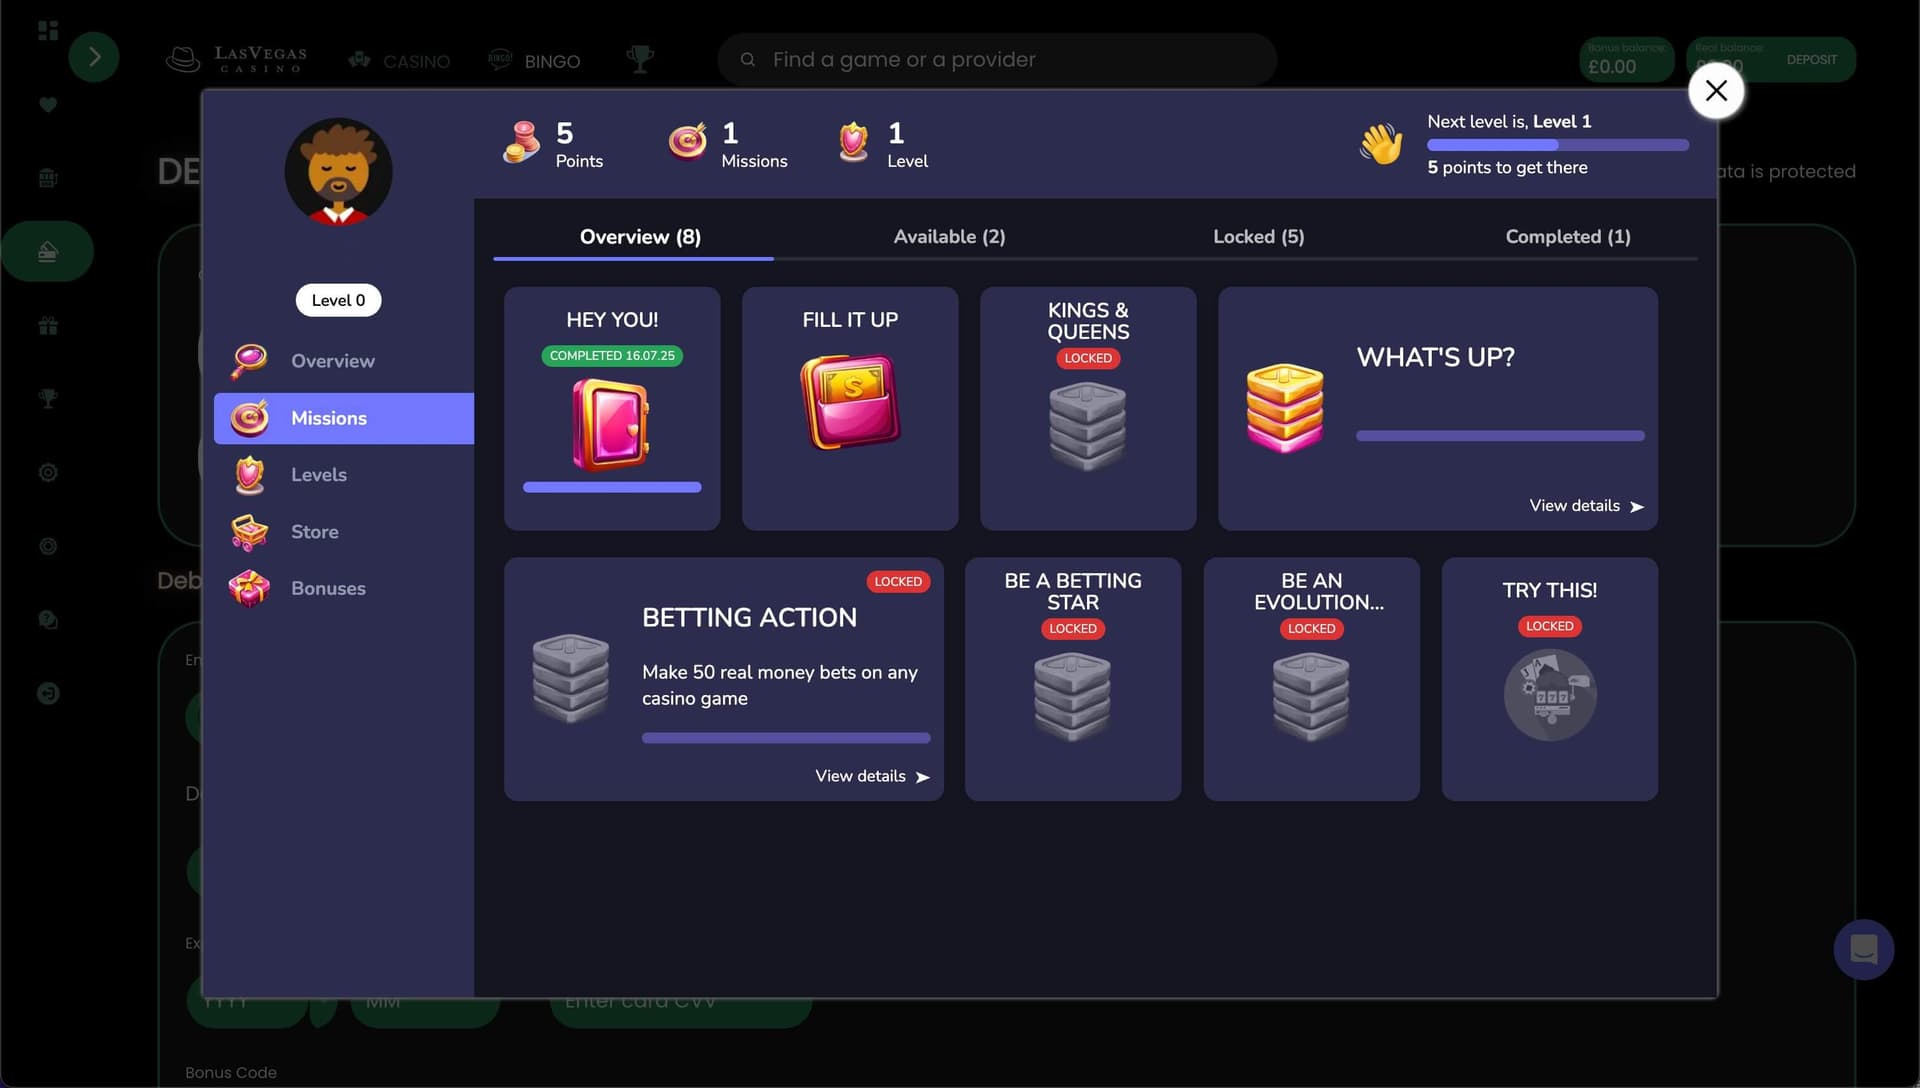Click the Be A Betting Star card

(x=1072, y=679)
